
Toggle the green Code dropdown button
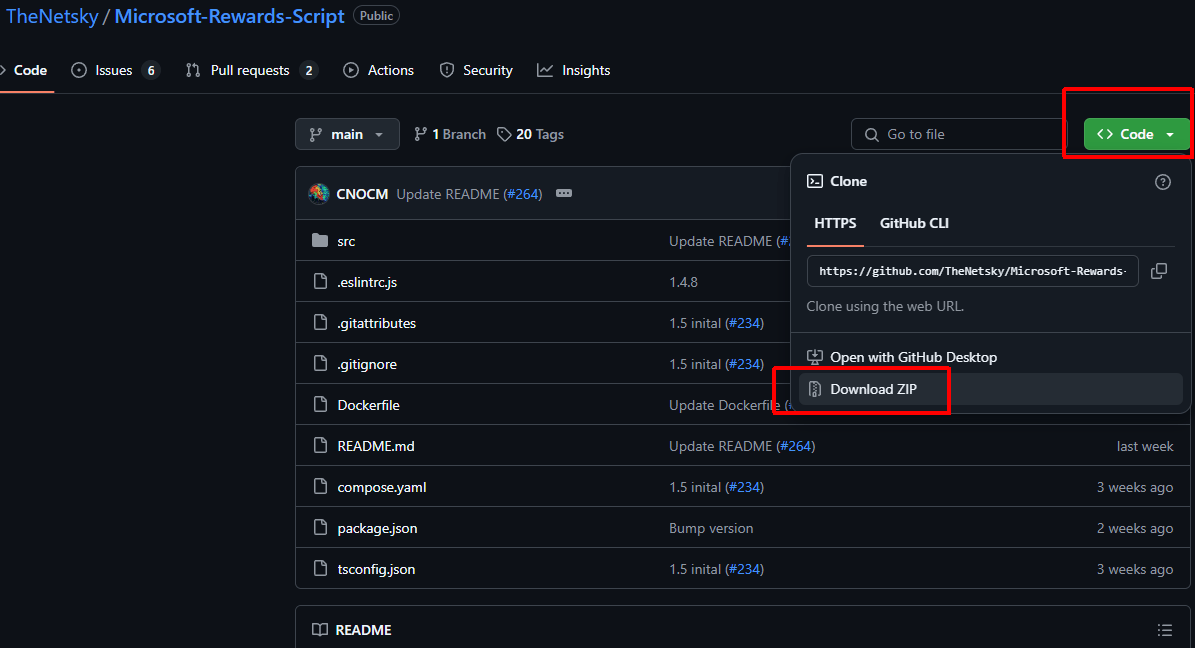click(x=1136, y=134)
